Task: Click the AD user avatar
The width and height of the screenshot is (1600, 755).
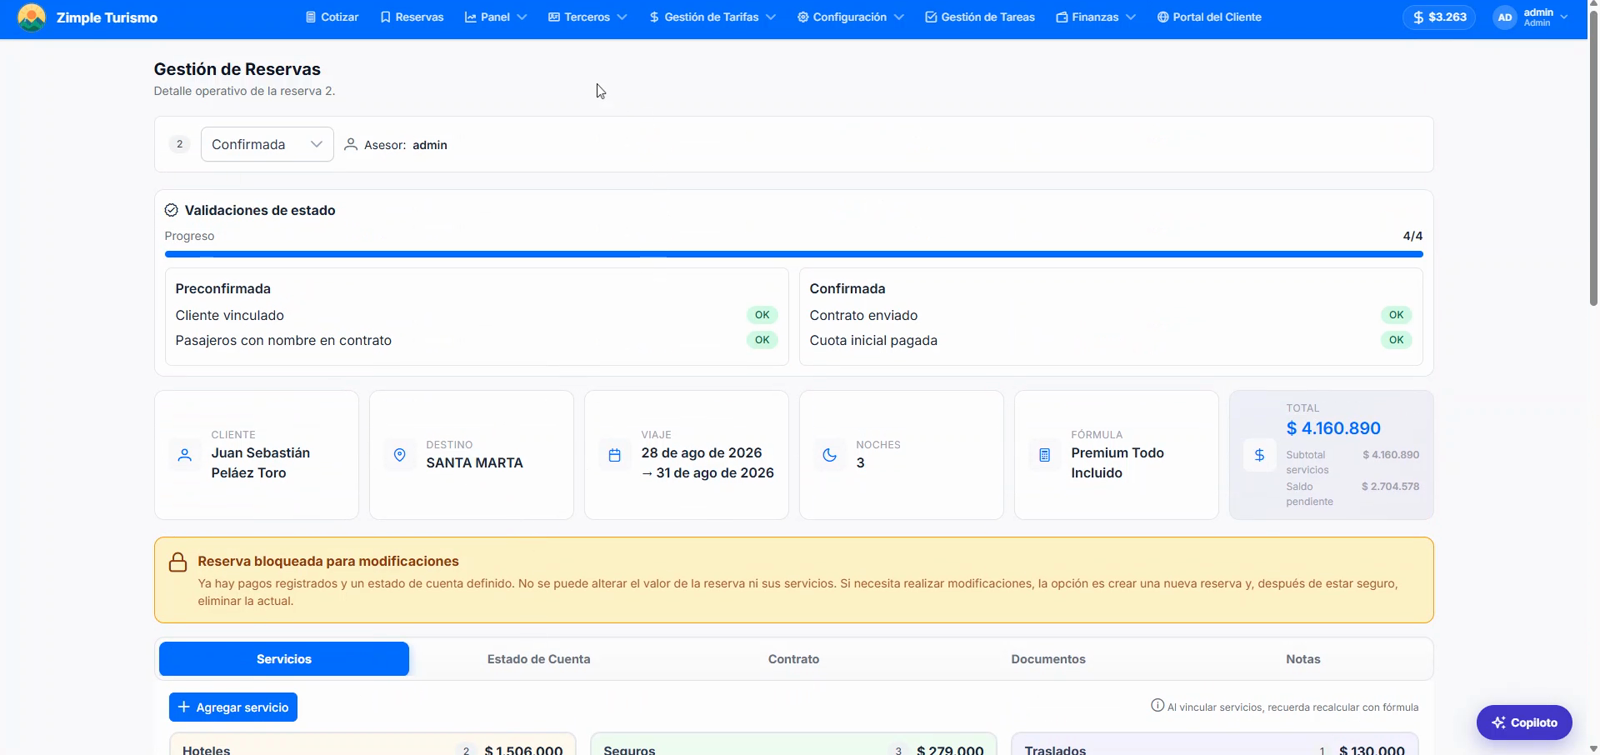Action: click(1504, 17)
